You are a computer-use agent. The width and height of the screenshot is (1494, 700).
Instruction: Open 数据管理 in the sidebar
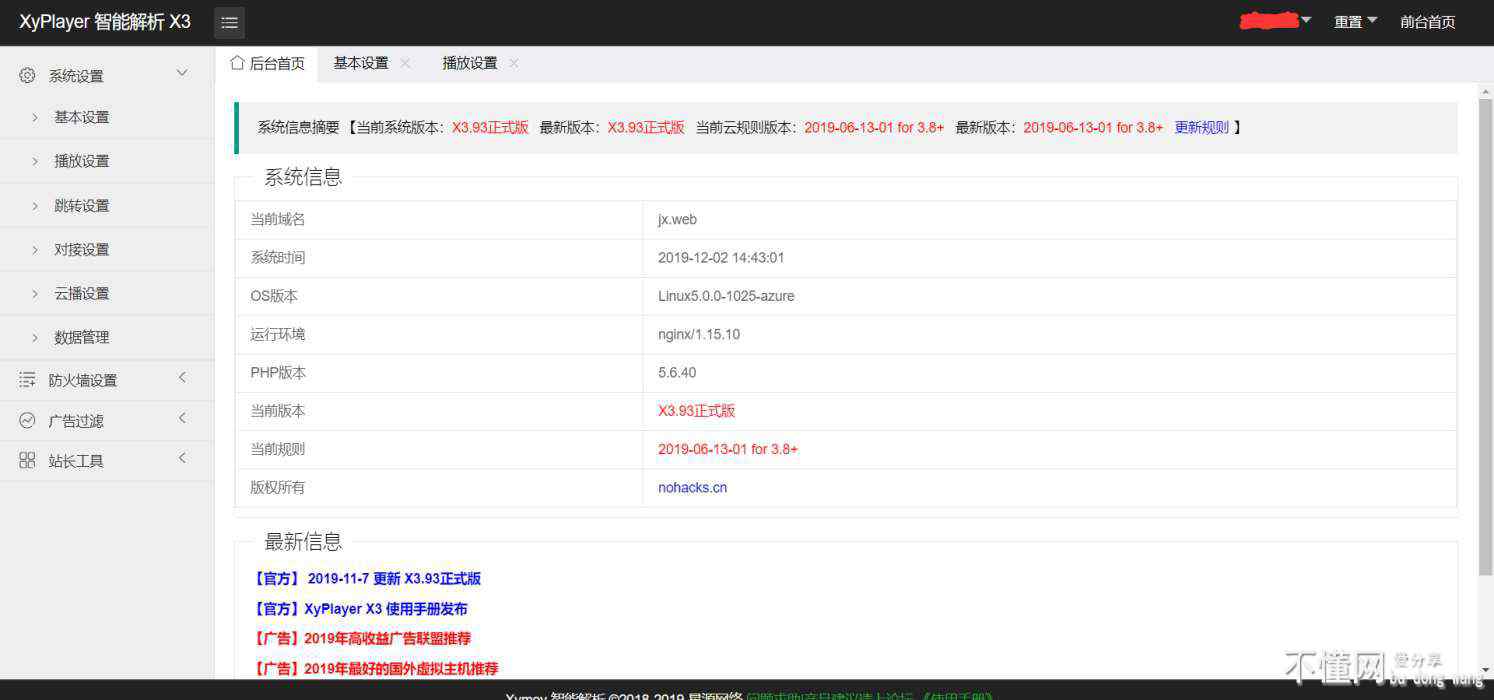click(x=82, y=338)
